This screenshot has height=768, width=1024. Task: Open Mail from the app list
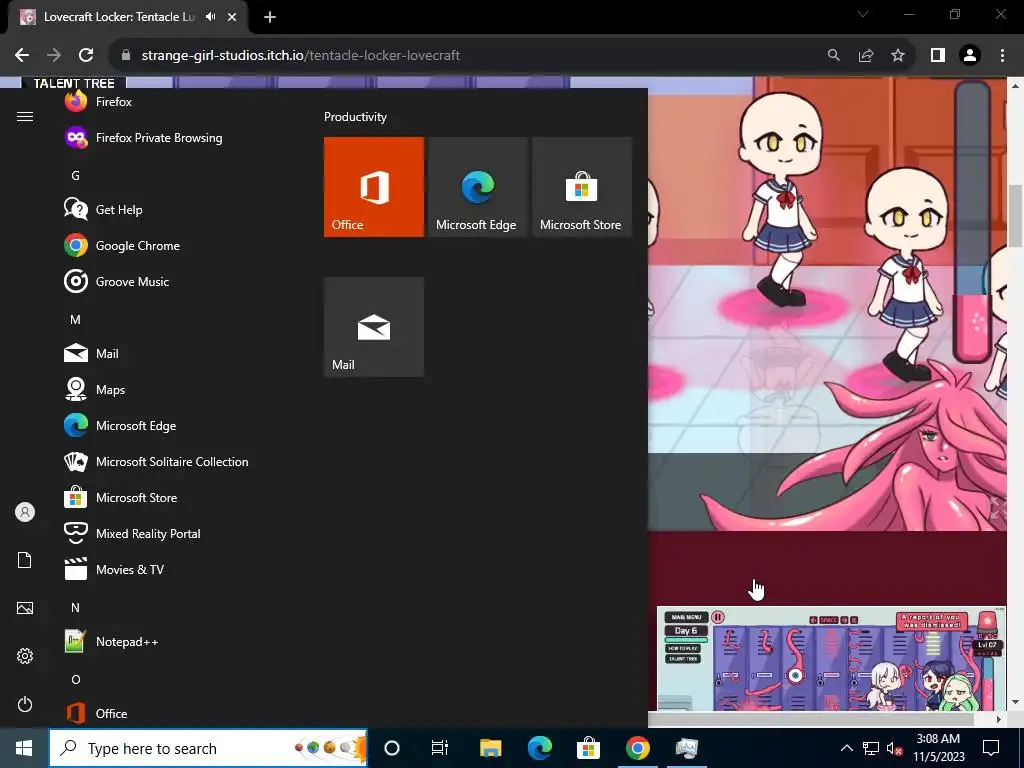(x=91, y=353)
